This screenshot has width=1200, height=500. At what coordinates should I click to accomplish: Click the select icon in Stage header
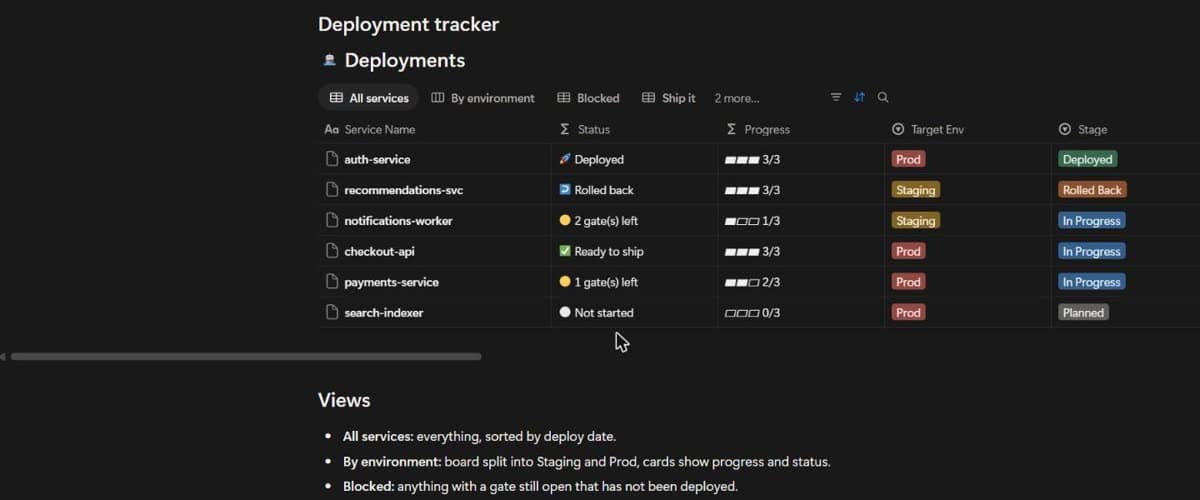click(1065, 129)
